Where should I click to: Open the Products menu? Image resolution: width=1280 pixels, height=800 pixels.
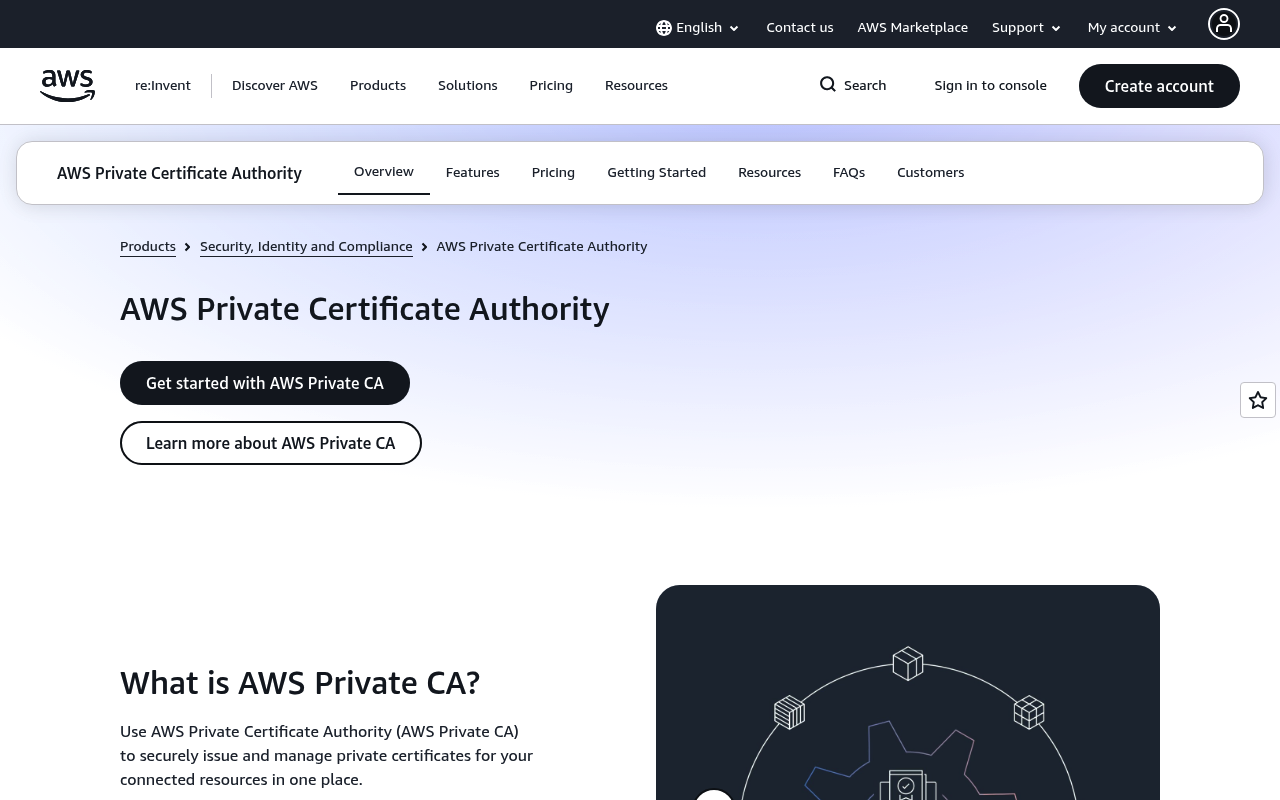point(378,86)
